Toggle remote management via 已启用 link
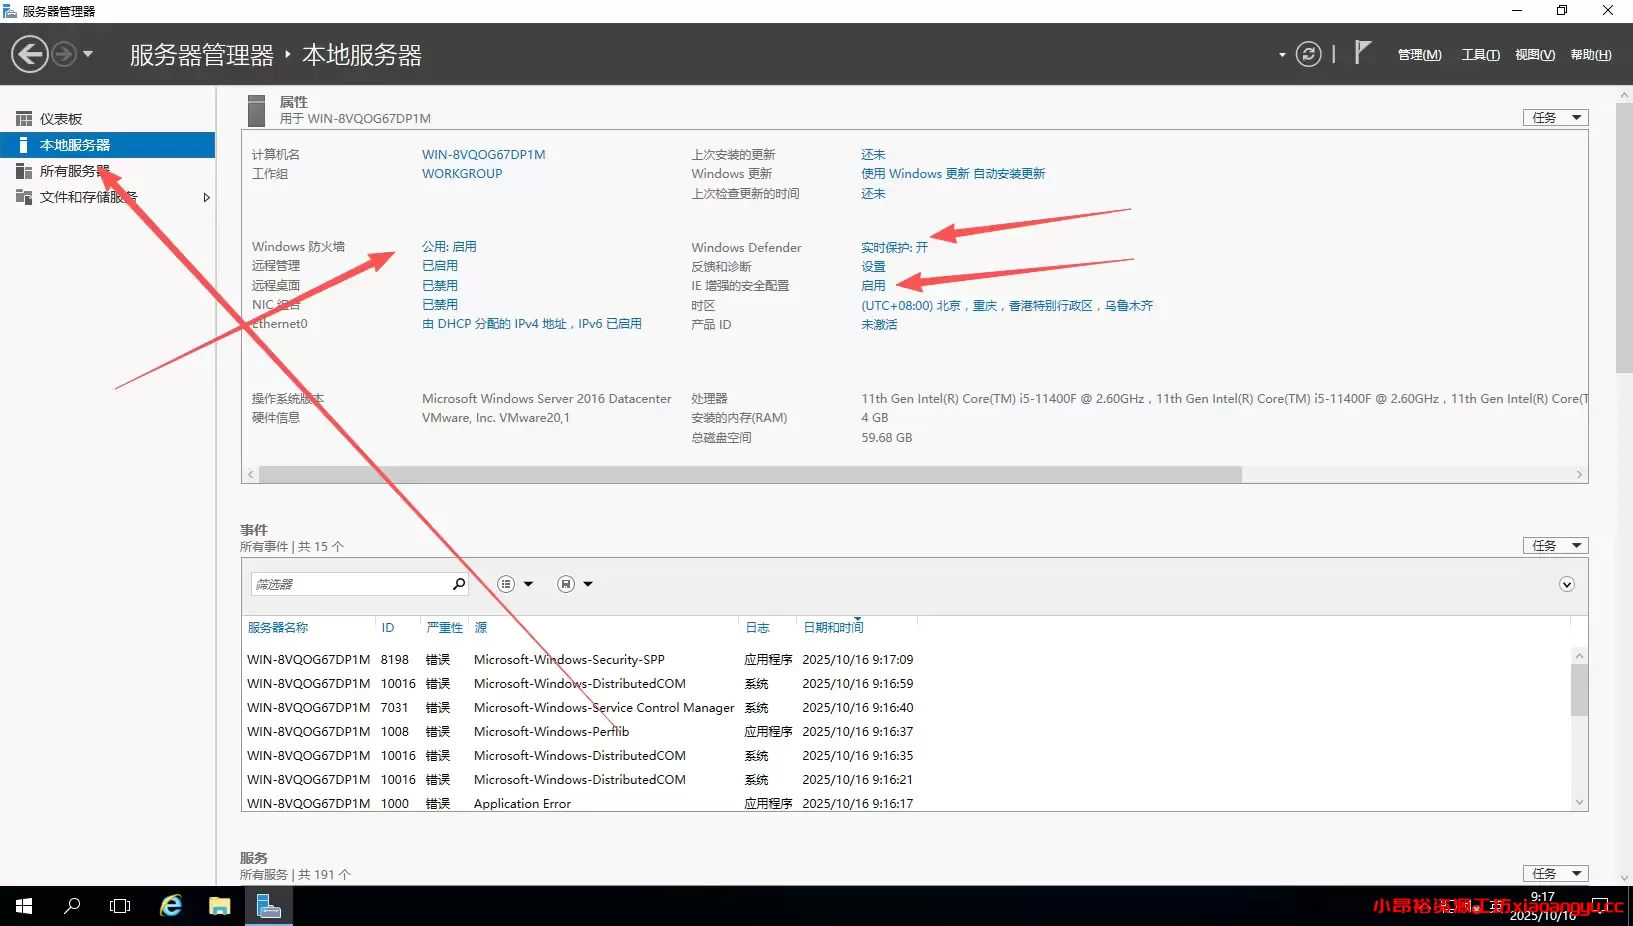Viewport: 1633px width, 926px height. tap(440, 265)
